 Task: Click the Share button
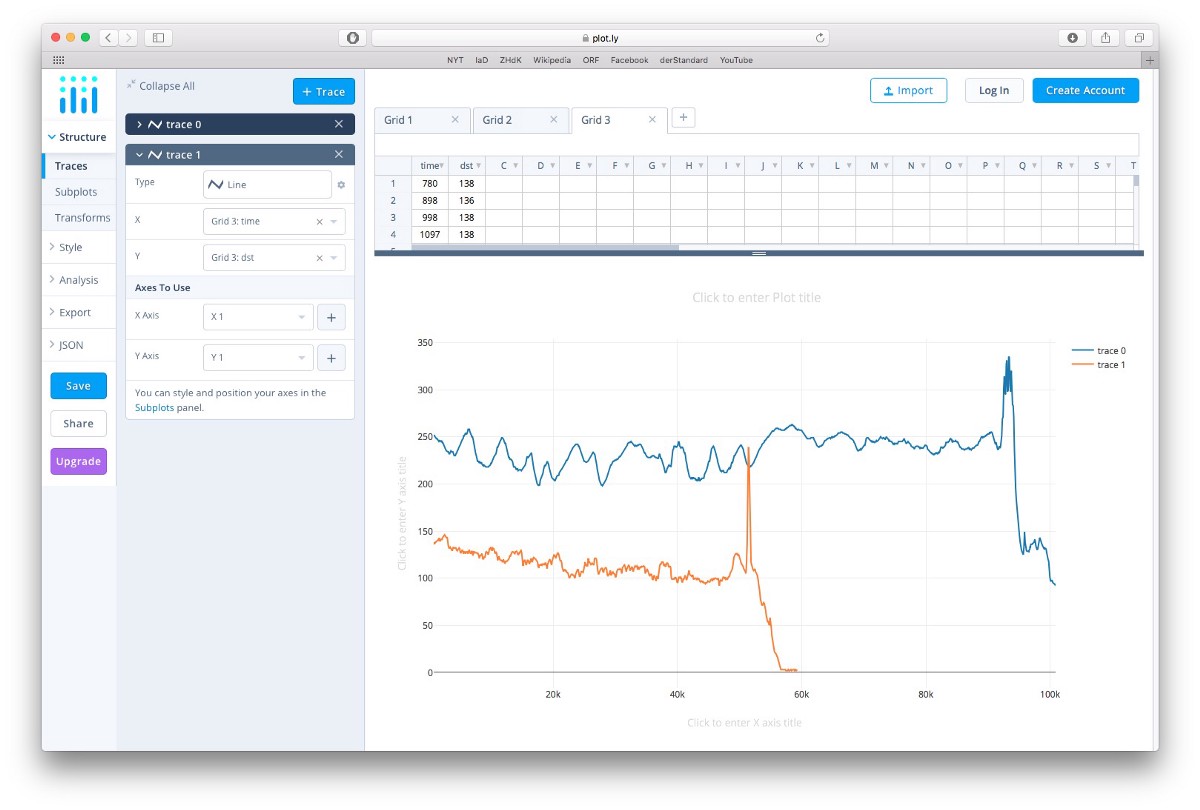coord(78,423)
